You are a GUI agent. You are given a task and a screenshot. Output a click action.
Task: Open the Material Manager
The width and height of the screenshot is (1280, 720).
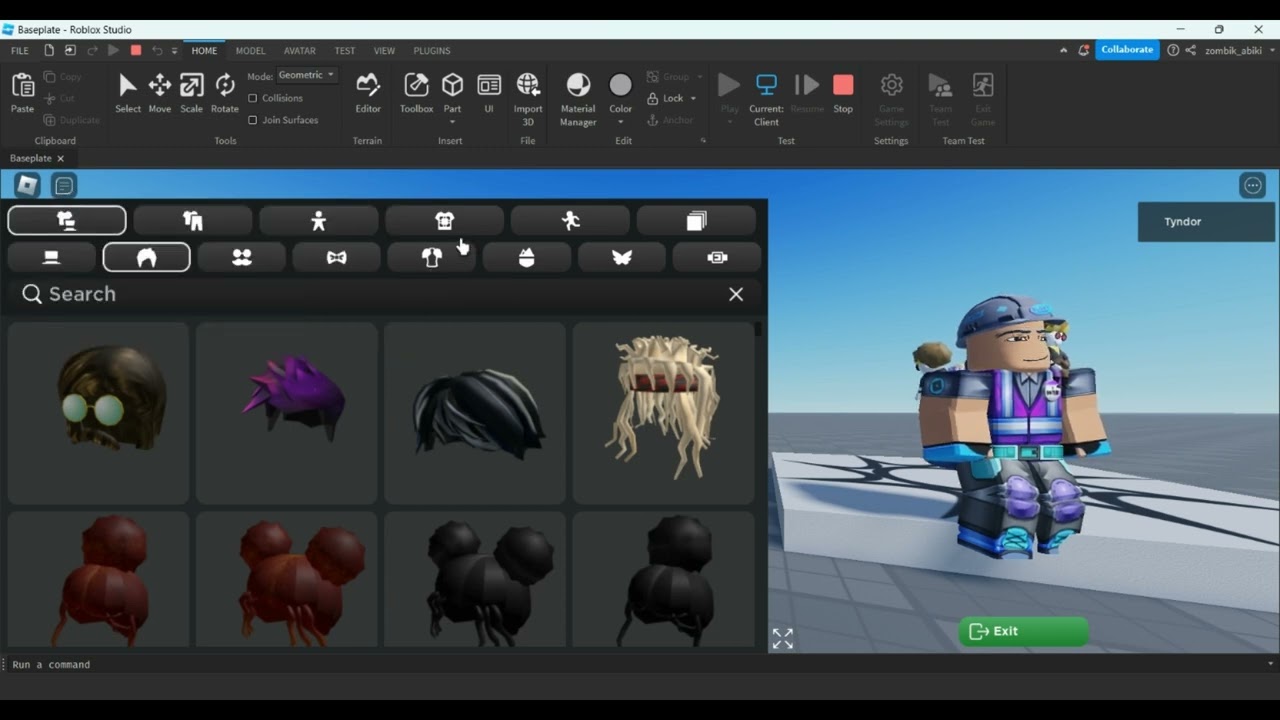[x=578, y=98]
